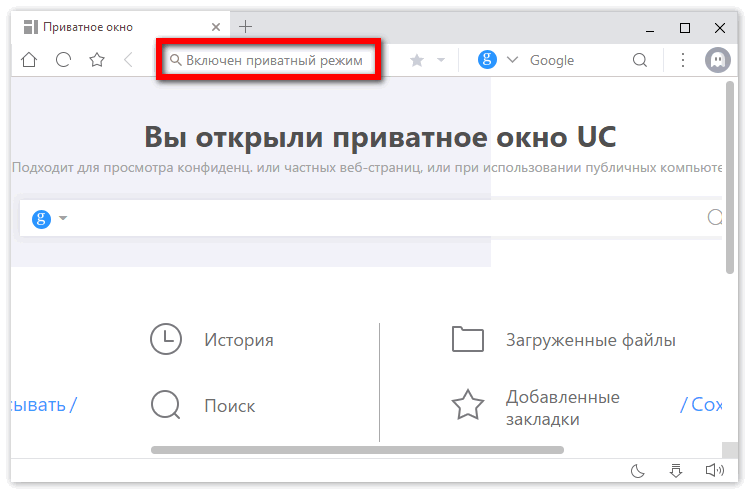Open bookmarks with outlined star icon
The height and width of the screenshot is (493, 749).
coord(97,60)
